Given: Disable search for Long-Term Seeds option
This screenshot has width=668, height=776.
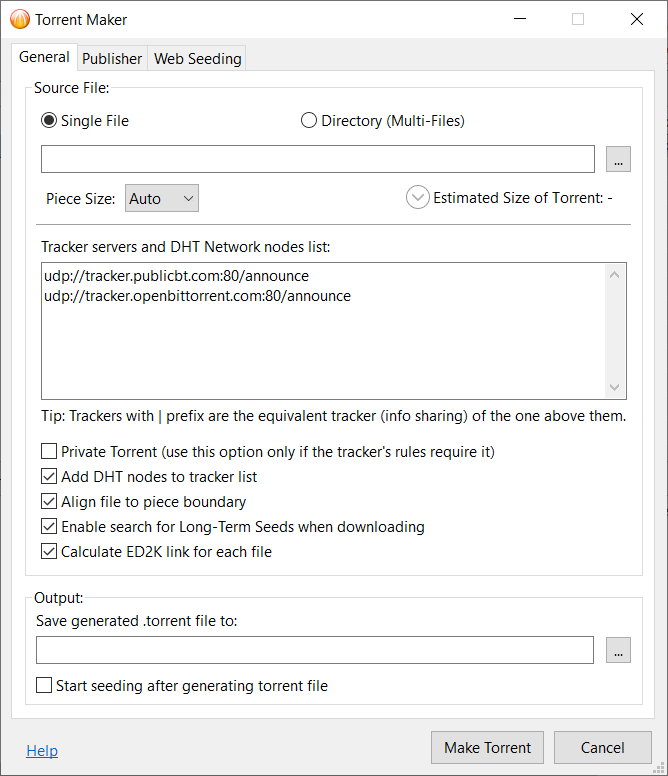Looking at the screenshot, I should [49, 527].
